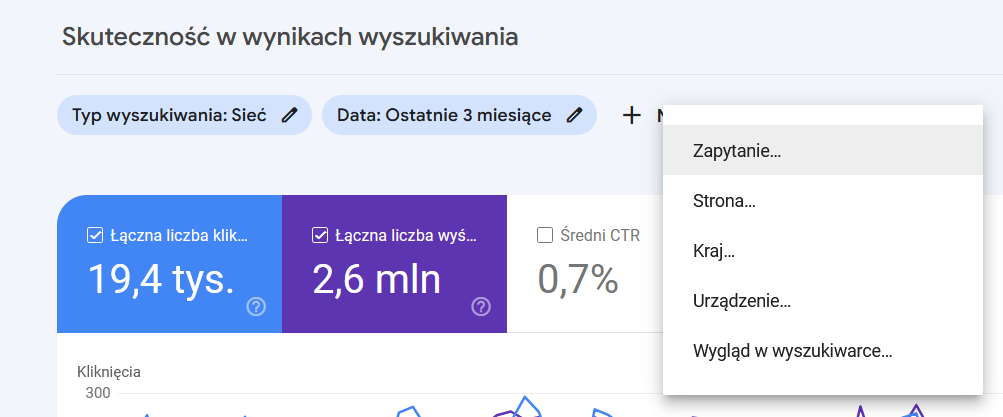Click the Kliknięcia chart axis label
1003x417 pixels.
tap(109, 372)
